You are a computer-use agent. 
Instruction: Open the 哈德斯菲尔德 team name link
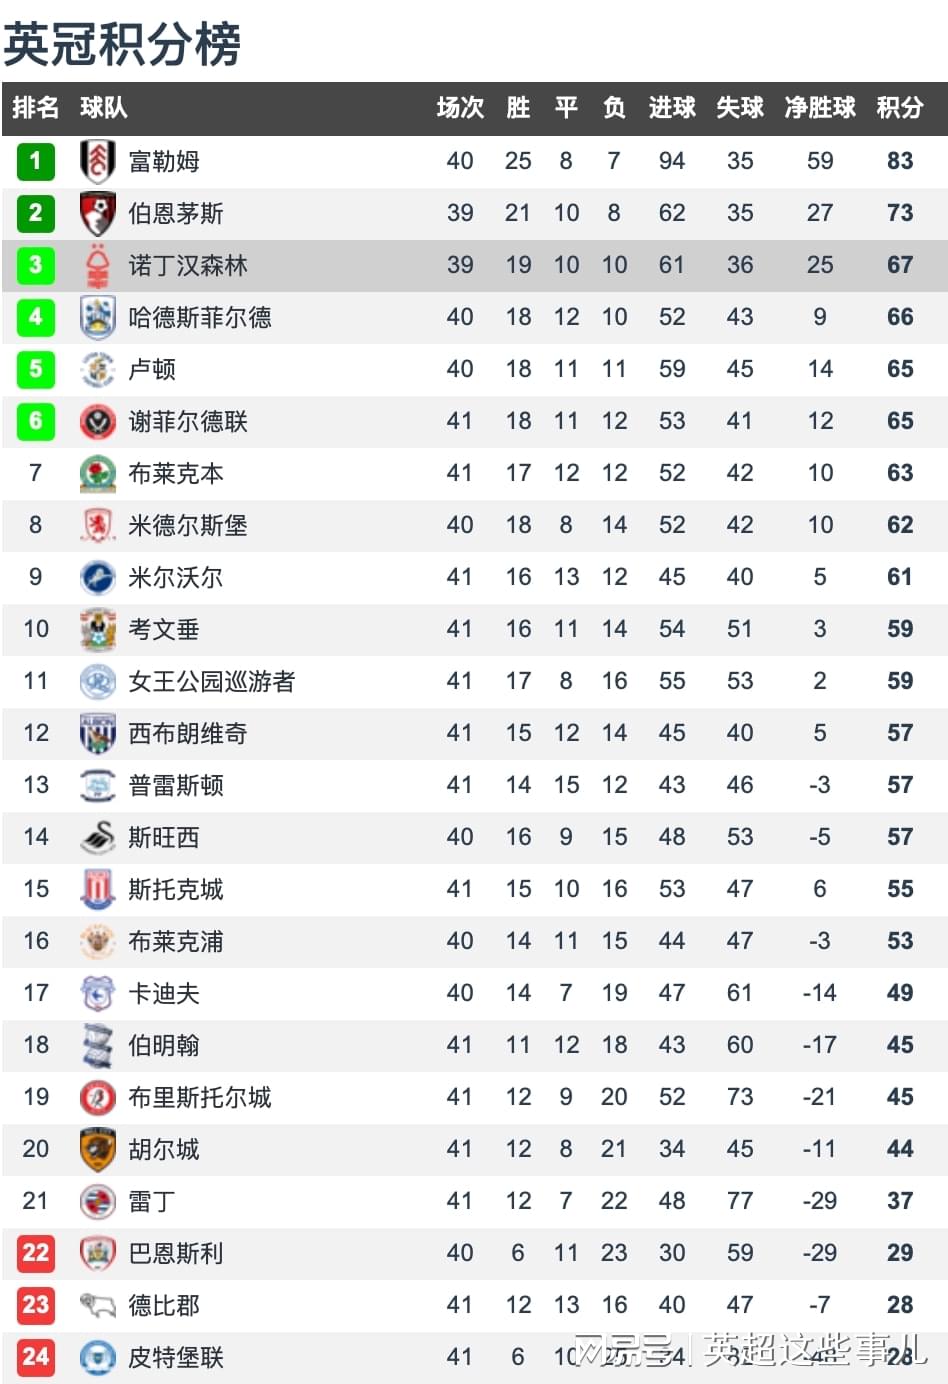click(x=200, y=317)
